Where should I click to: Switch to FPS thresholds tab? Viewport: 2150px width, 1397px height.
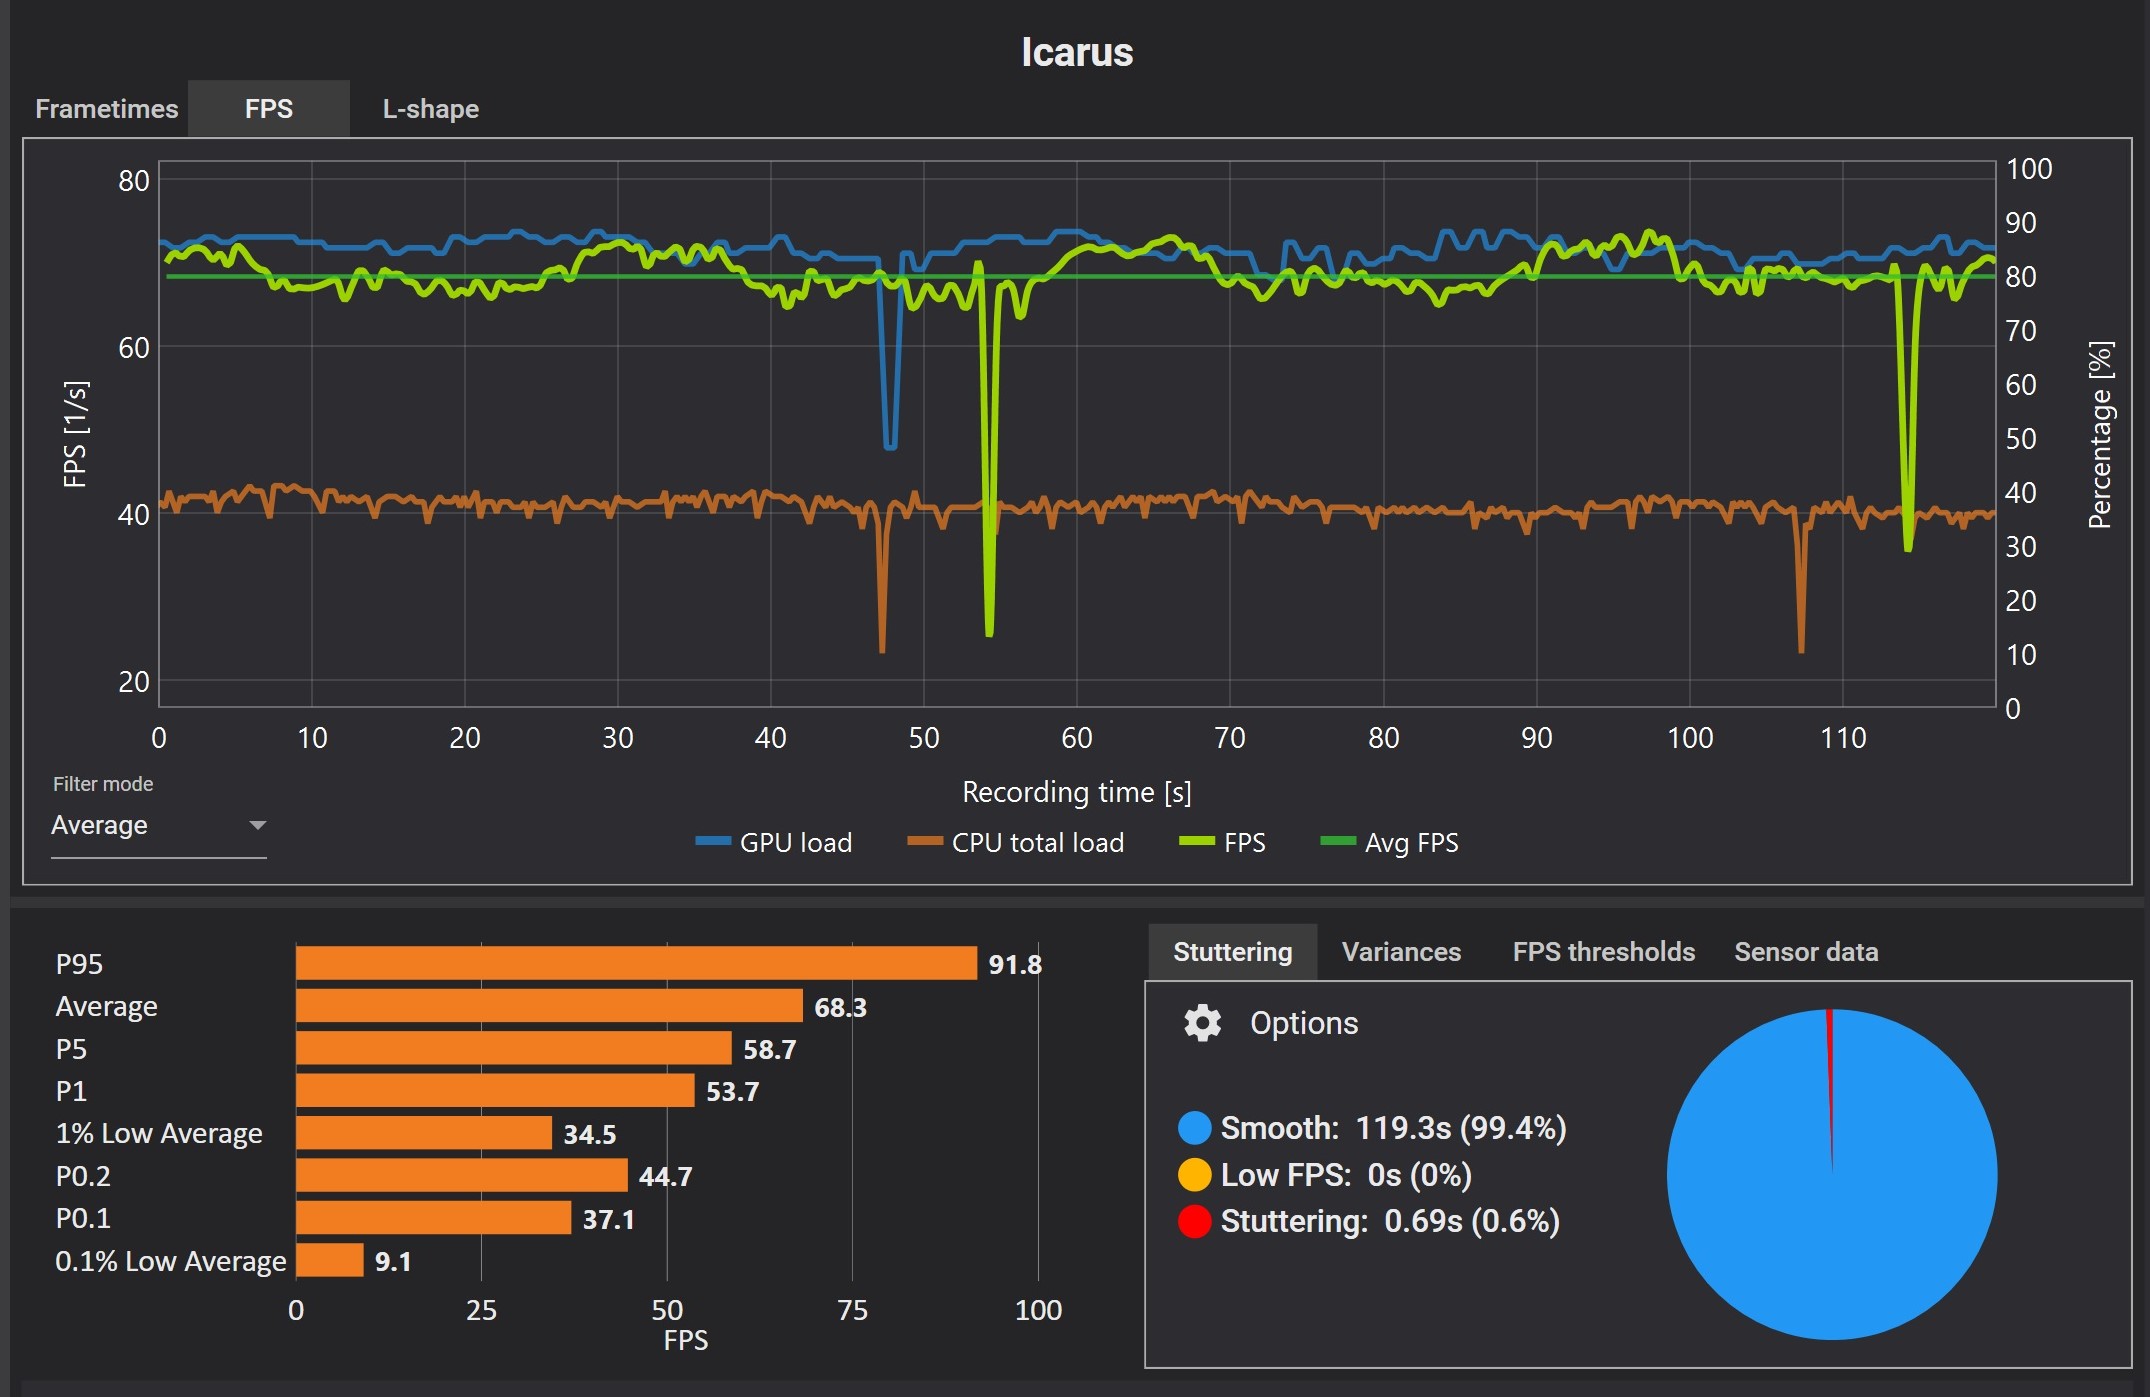[x=1603, y=952]
